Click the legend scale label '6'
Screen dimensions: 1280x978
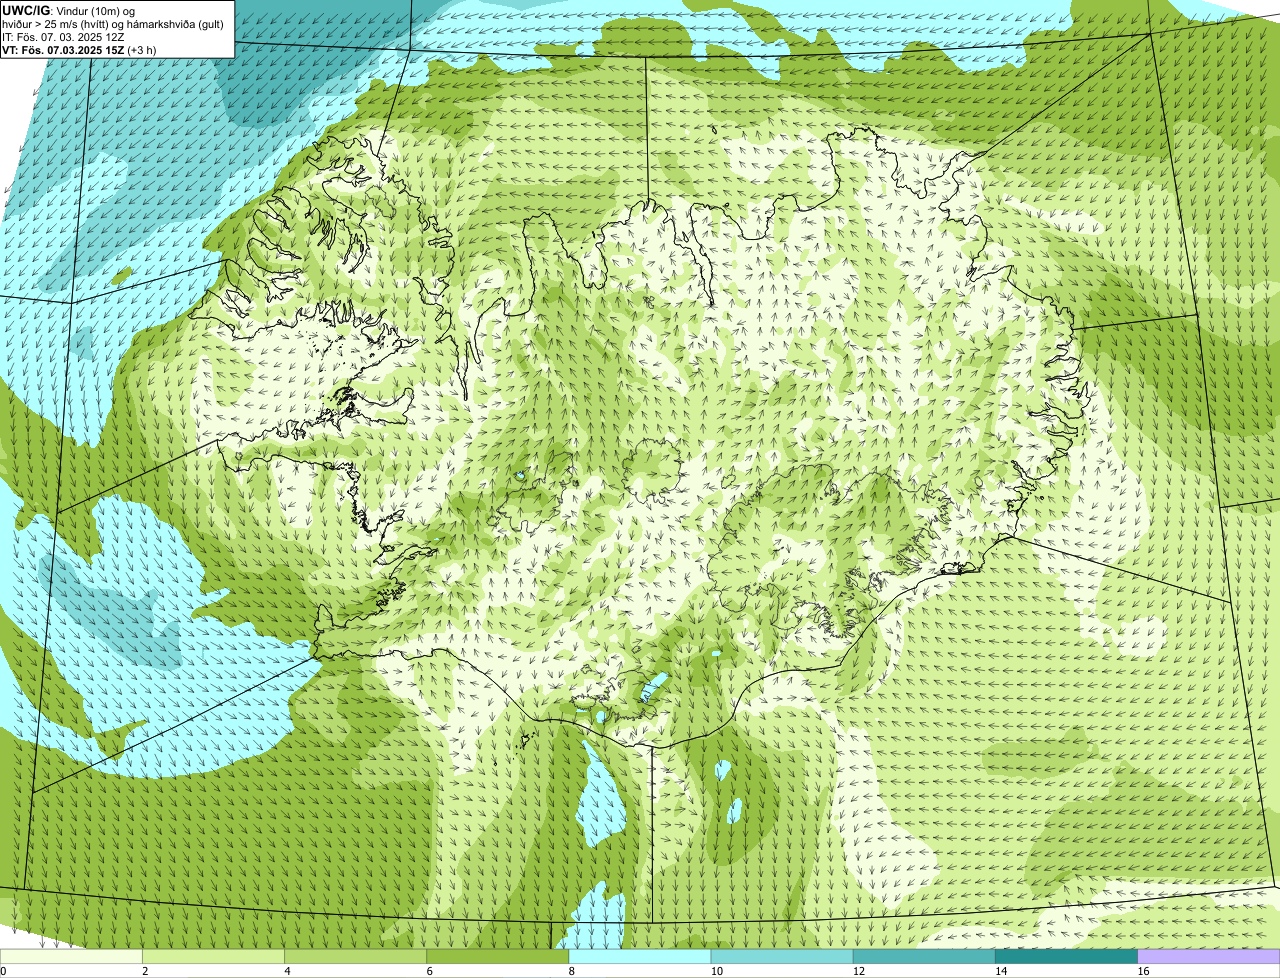click(430, 971)
